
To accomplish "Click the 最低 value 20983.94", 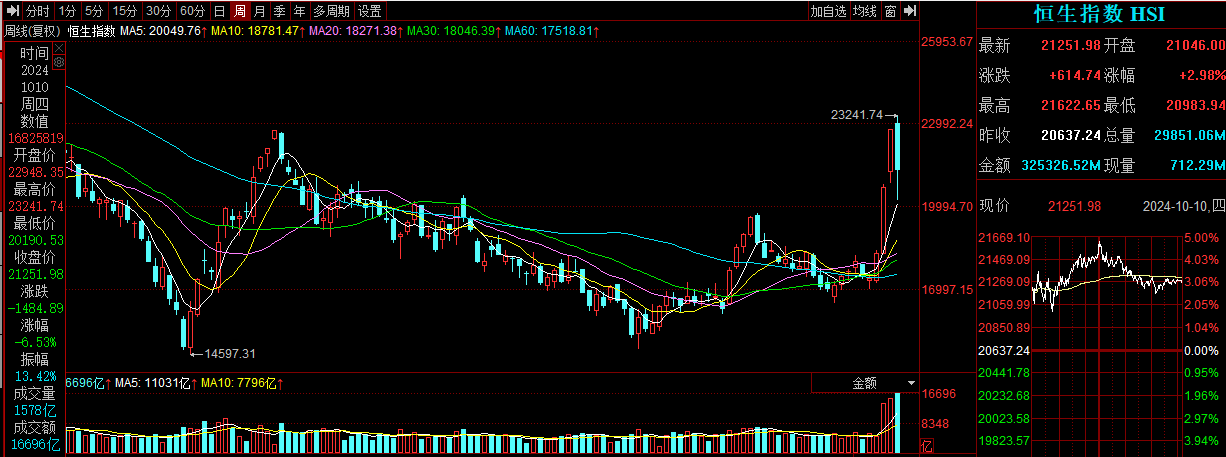I will (1195, 105).
